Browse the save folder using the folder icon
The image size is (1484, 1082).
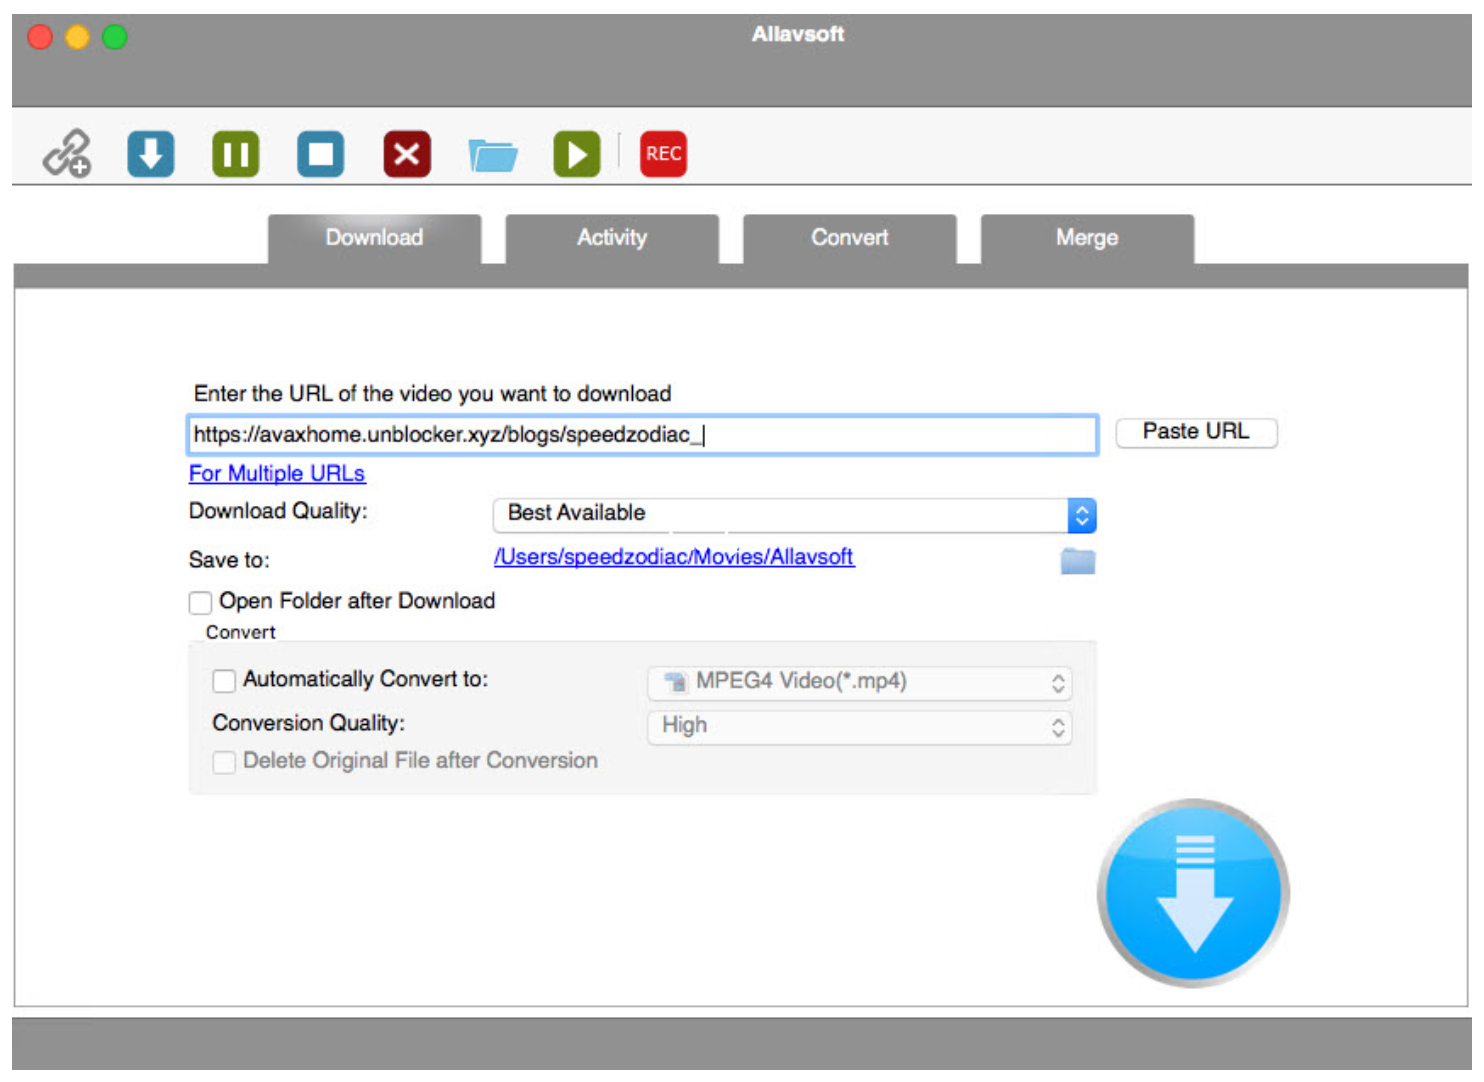click(1078, 561)
